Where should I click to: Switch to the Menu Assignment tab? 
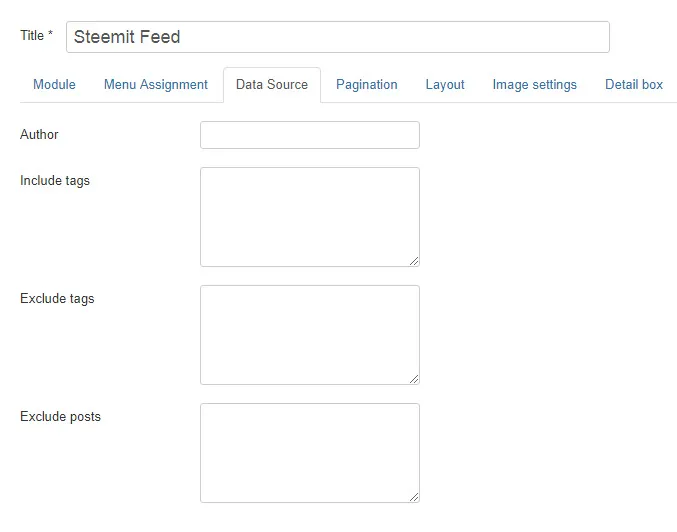coord(156,85)
